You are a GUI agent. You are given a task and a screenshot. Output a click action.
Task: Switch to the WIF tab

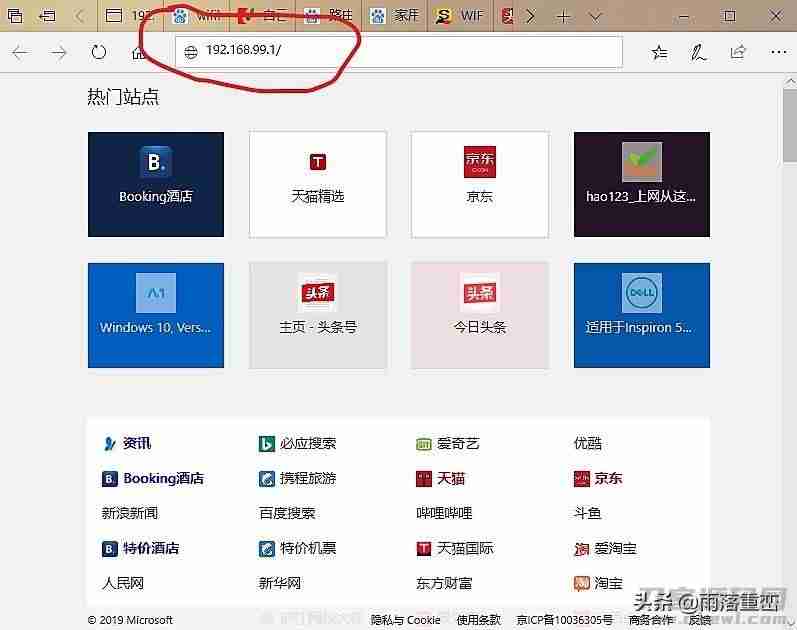pos(461,16)
